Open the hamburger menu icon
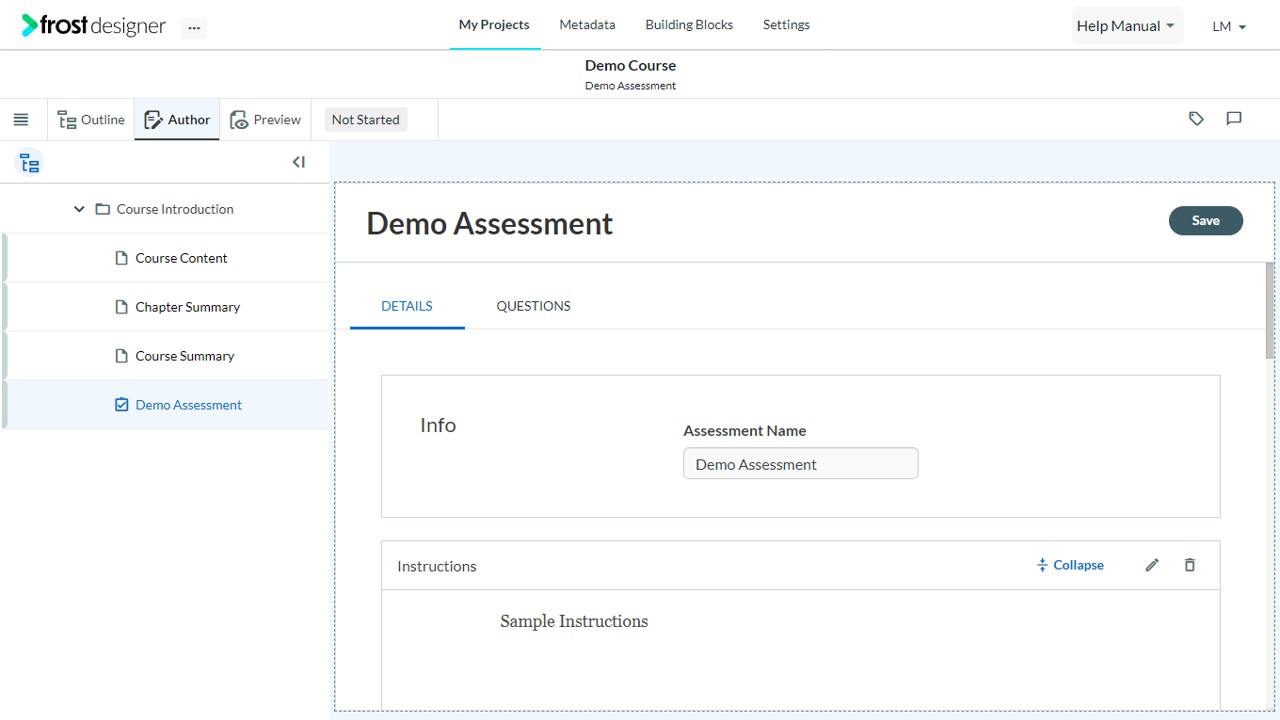Screen dimensions: 1280x720 21,120
